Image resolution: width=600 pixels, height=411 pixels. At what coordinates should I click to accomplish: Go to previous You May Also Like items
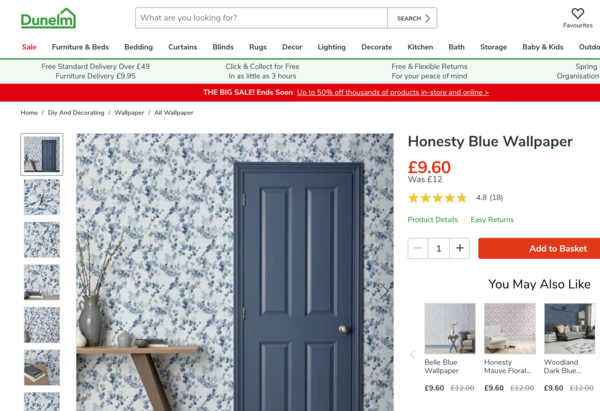tap(412, 355)
